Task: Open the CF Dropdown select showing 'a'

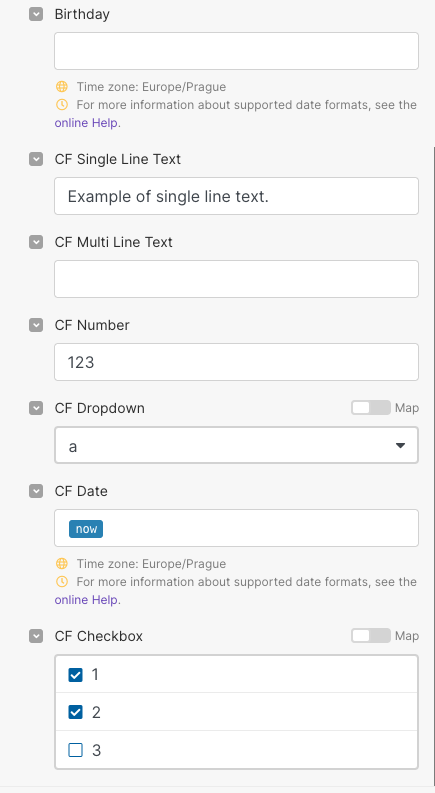Action: [236, 445]
